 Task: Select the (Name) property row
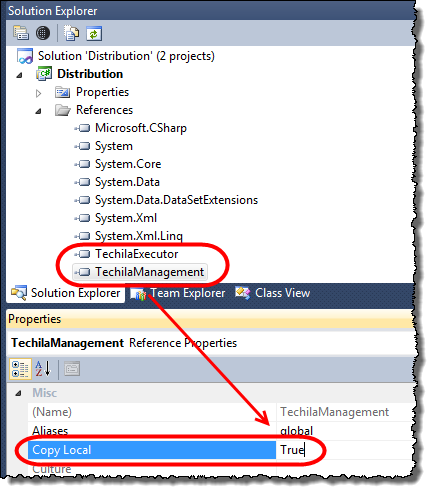pyautogui.click(x=152, y=412)
